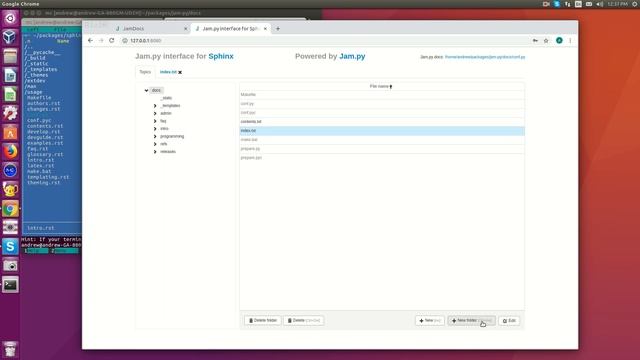The height and width of the screenshot is (360, 640).
Task: Select the conf.py file row
Action: click(382, 104)
